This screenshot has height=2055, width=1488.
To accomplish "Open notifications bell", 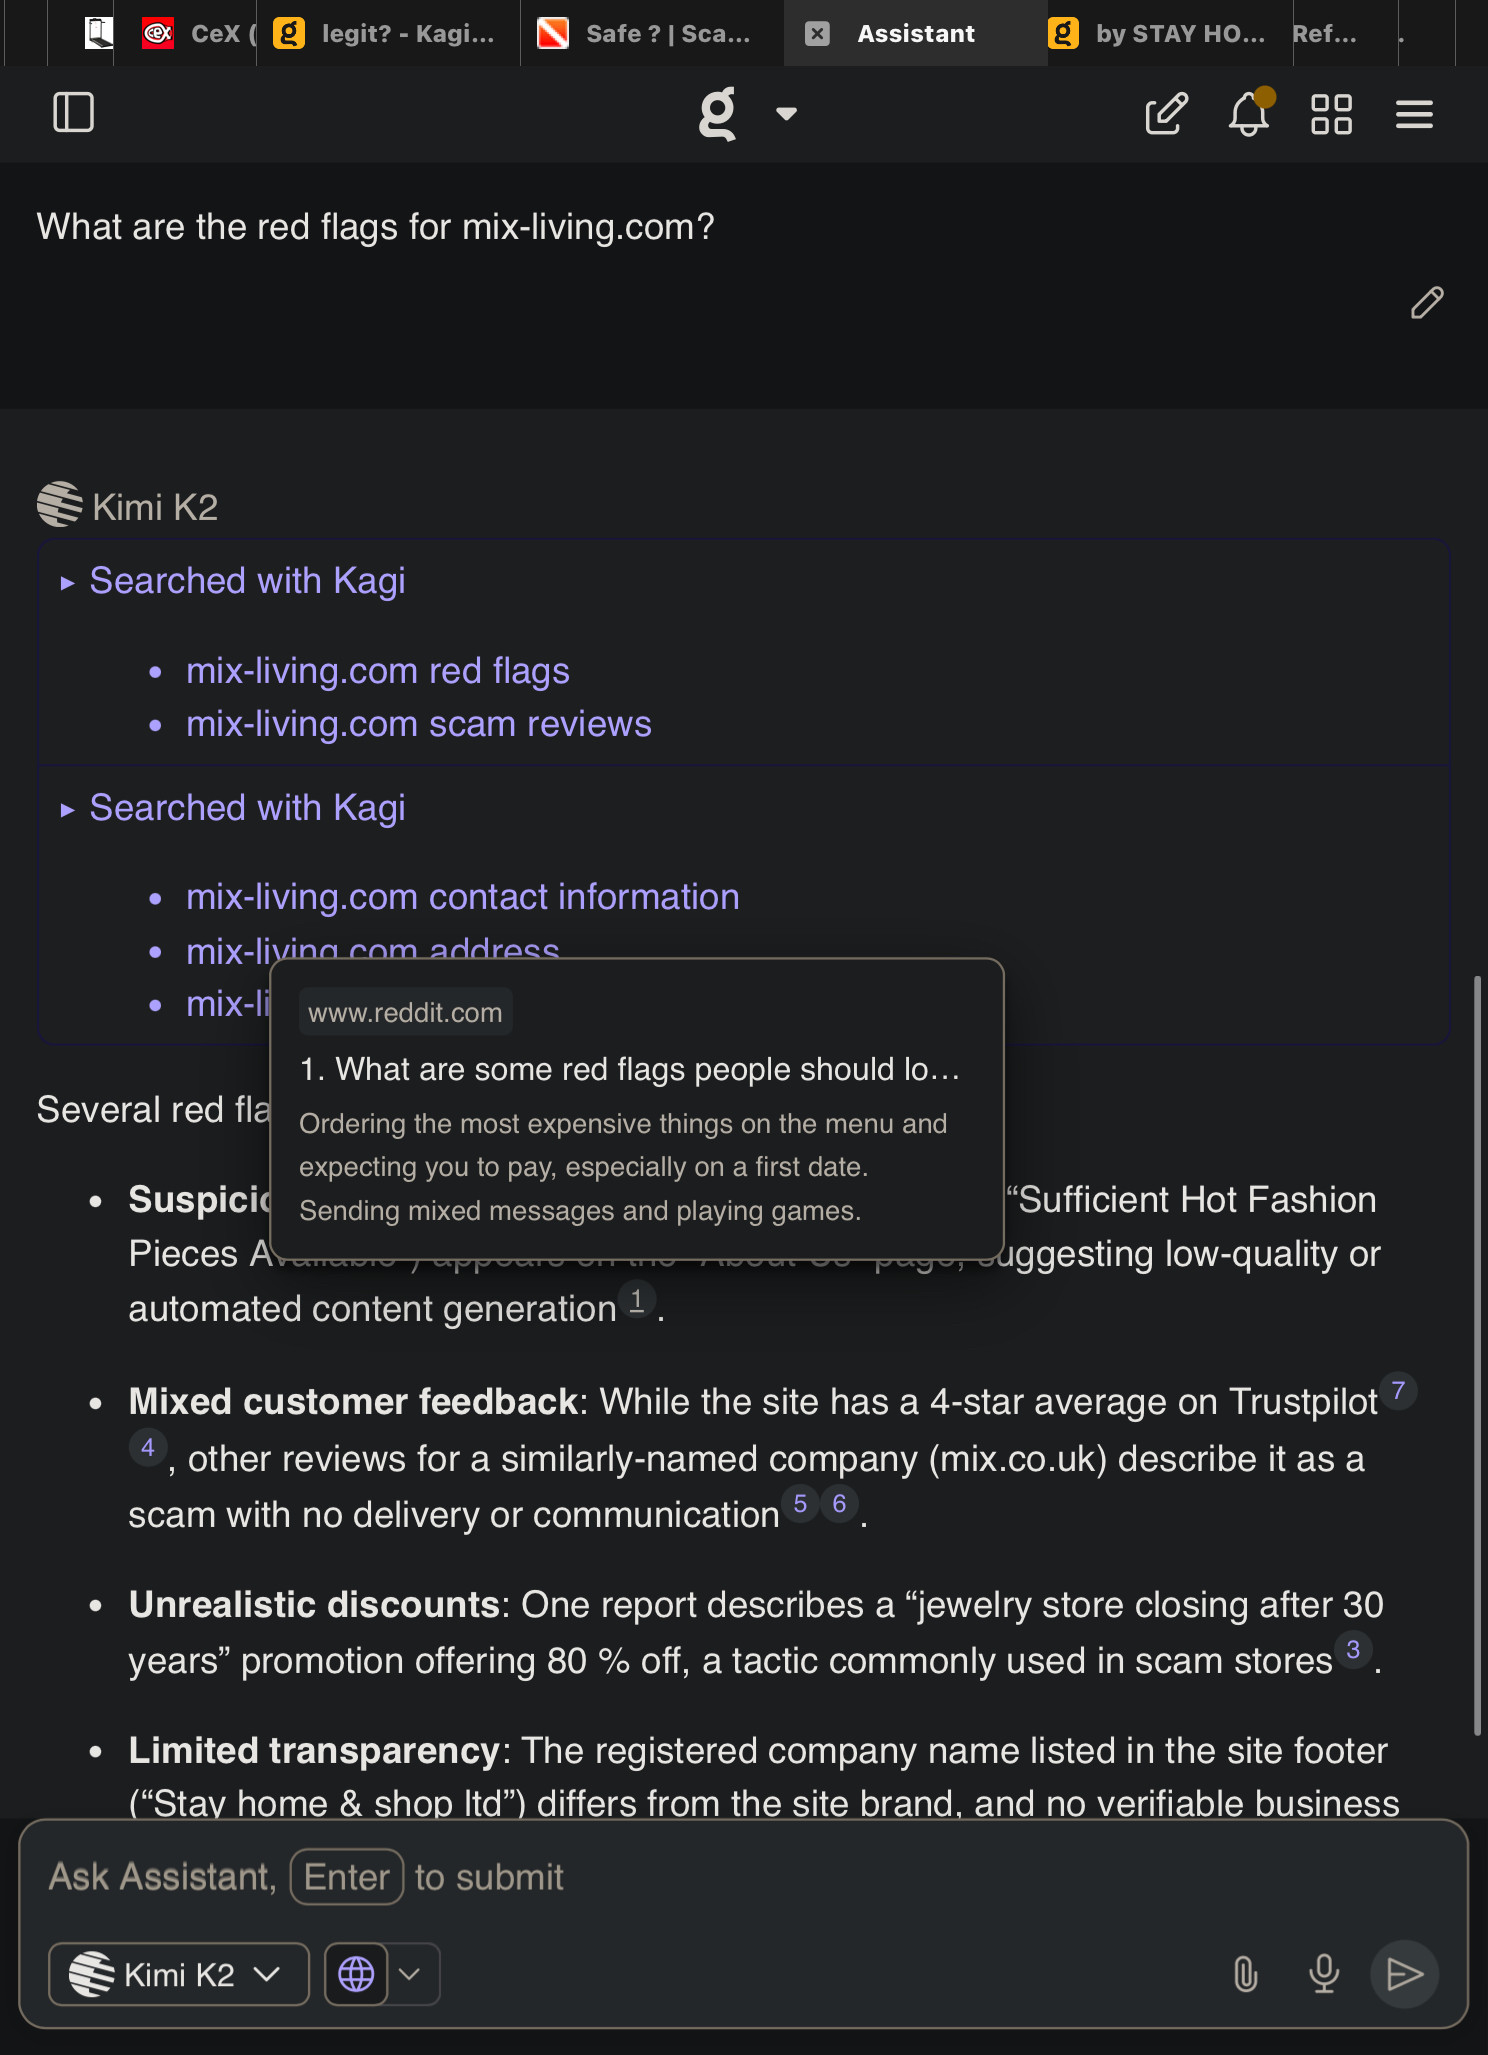I will click(1248, 114).
